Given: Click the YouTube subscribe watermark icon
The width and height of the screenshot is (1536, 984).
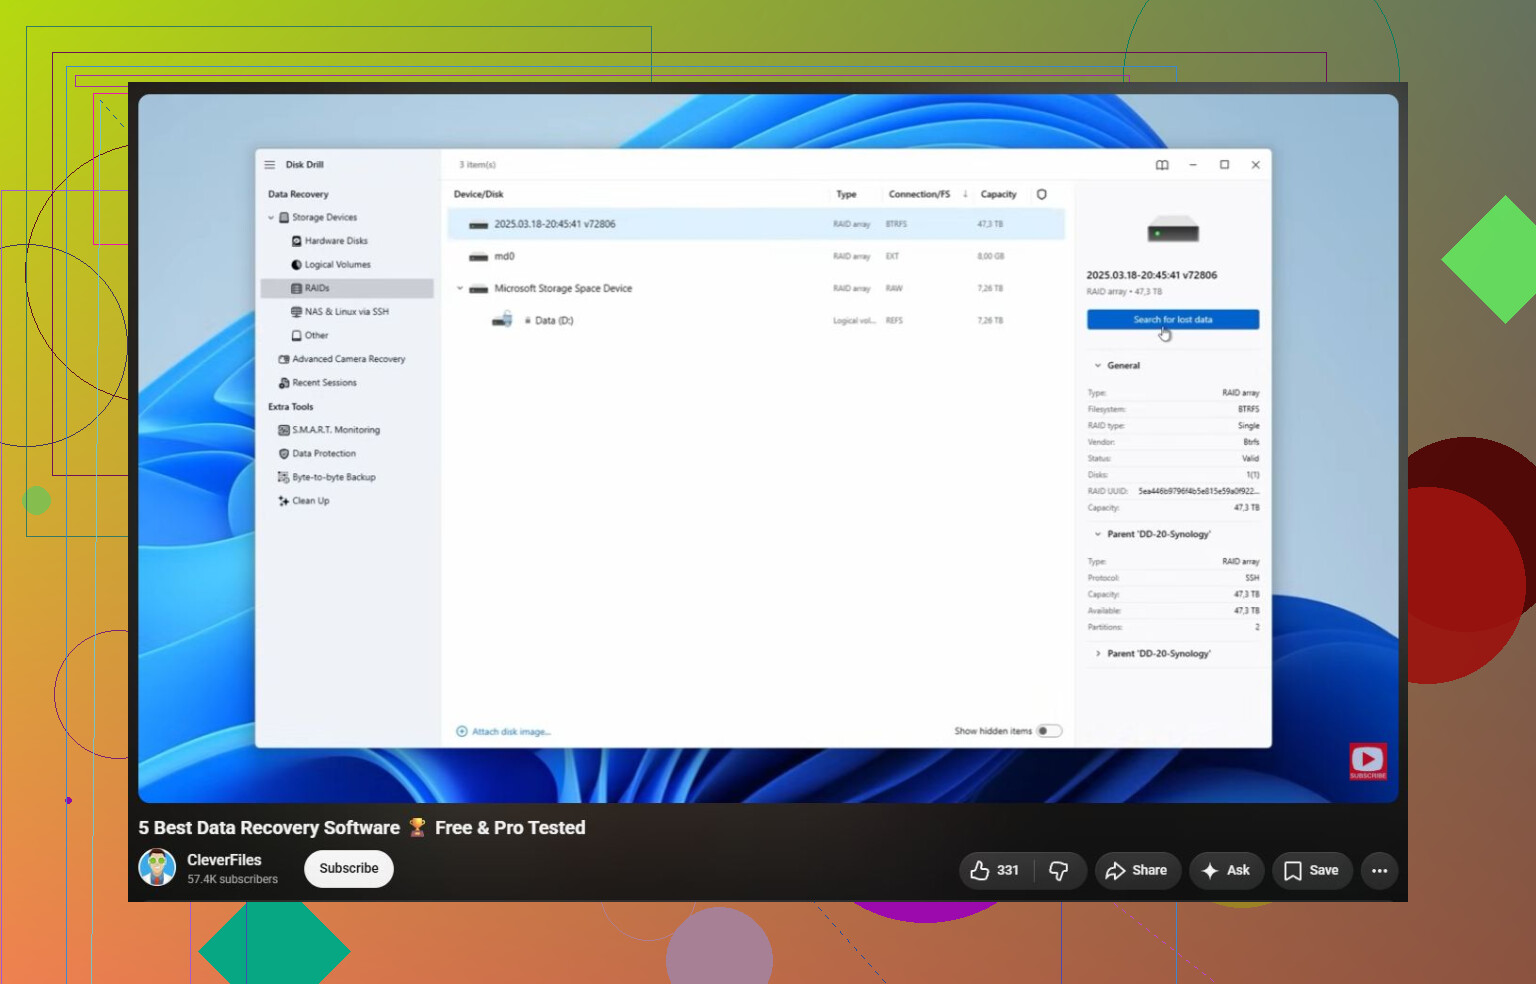Looking at the screenshot, I should pos(1368,762).
